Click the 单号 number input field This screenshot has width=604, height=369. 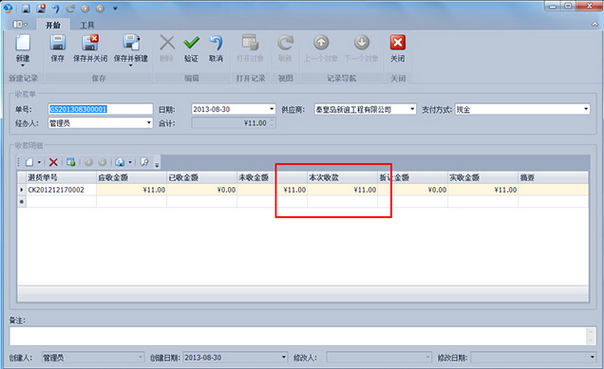pos(101,109)
